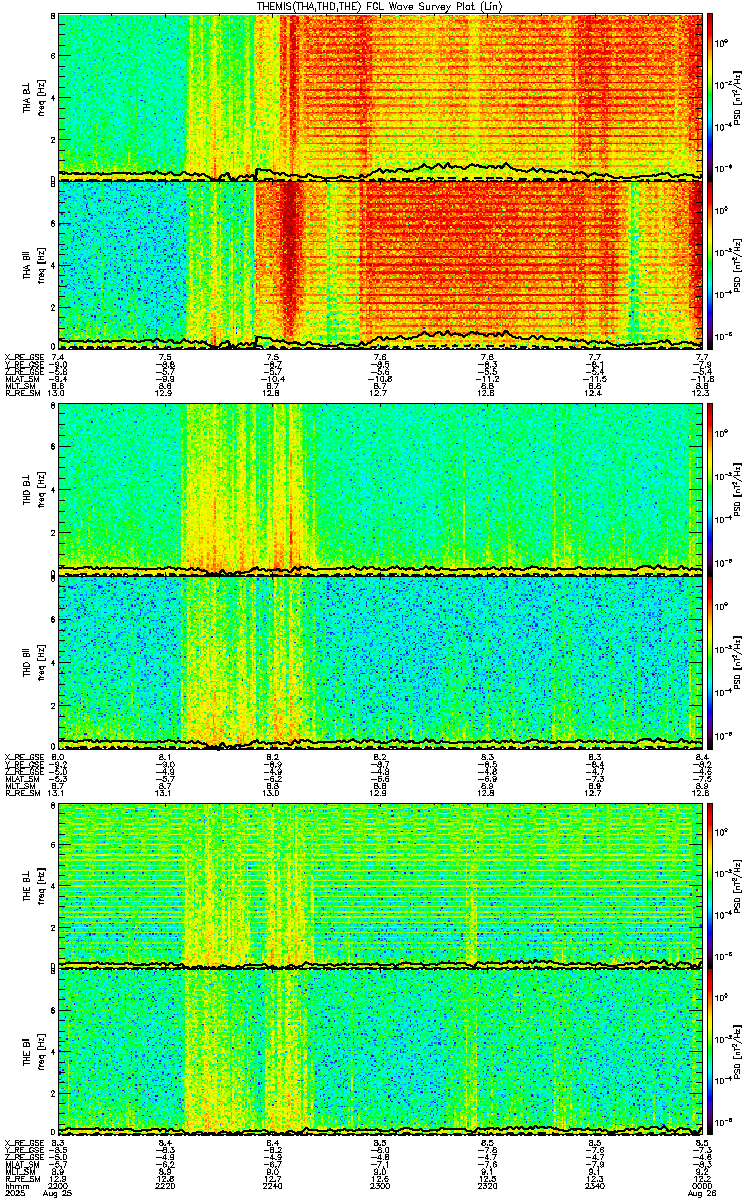Click the 2340 time tick label
The height and width of the screenshot is (1200, 750).
coord(595,1185)
